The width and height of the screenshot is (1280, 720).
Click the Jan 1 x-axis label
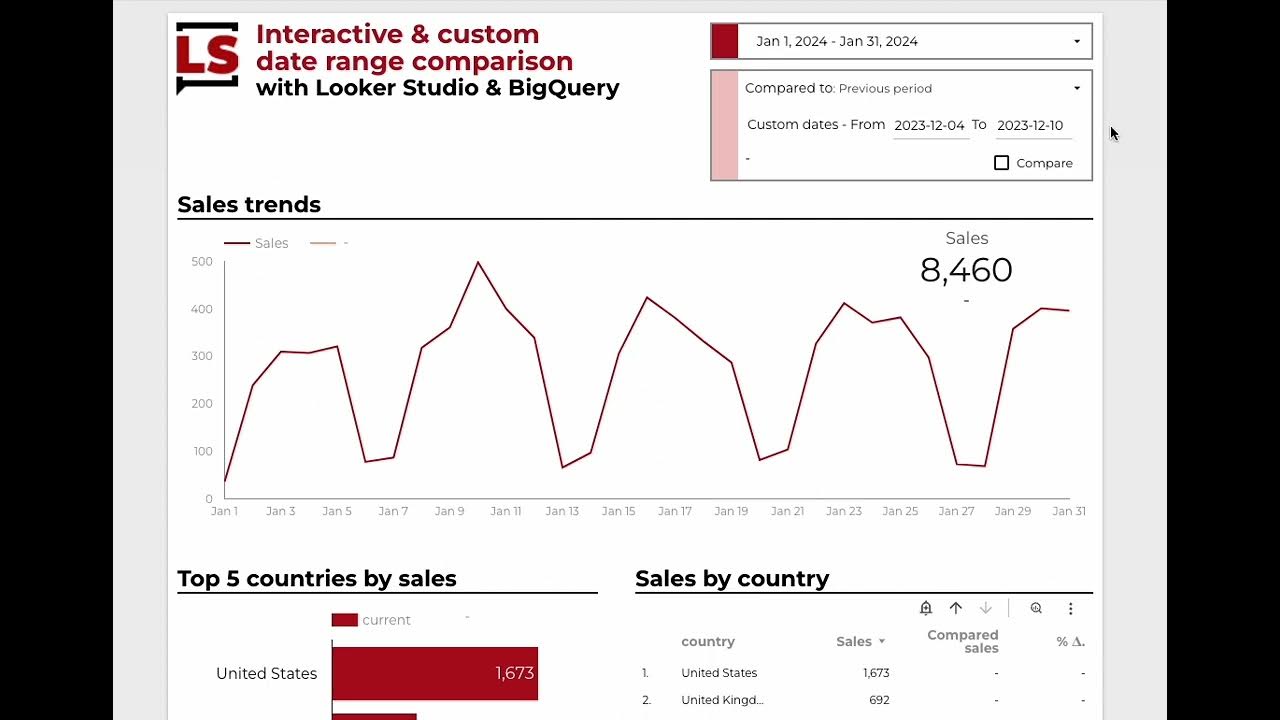coord(224,511)
